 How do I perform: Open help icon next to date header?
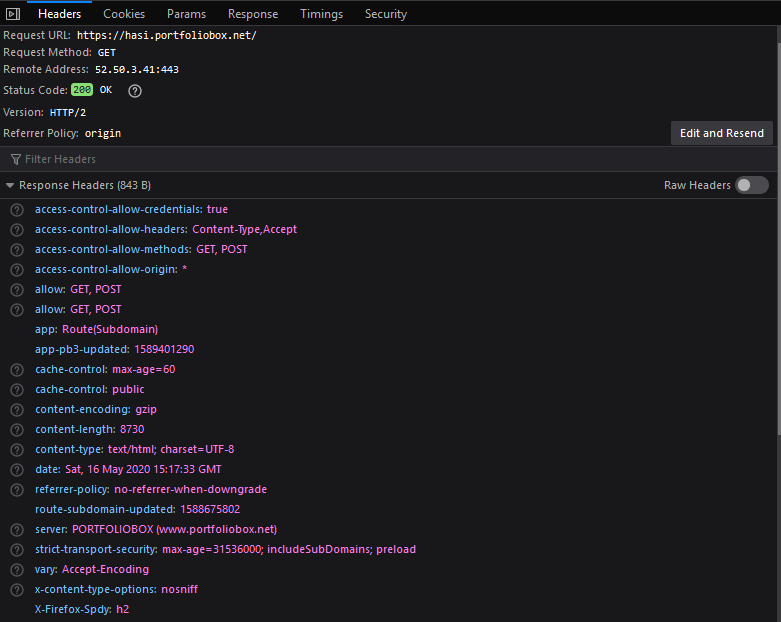coord(17,470)
